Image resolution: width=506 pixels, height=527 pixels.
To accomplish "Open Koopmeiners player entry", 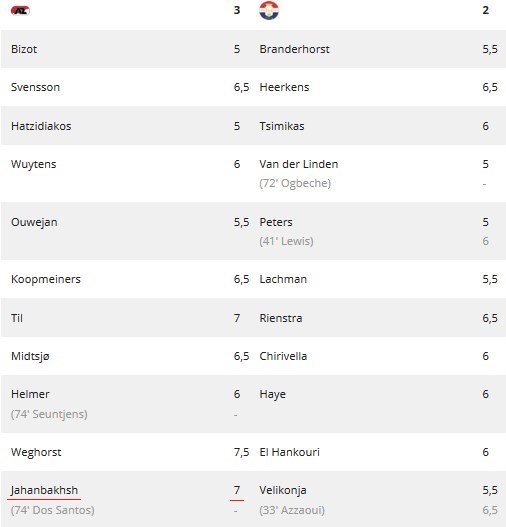I will pyautogui.click(x=46, y=279).
